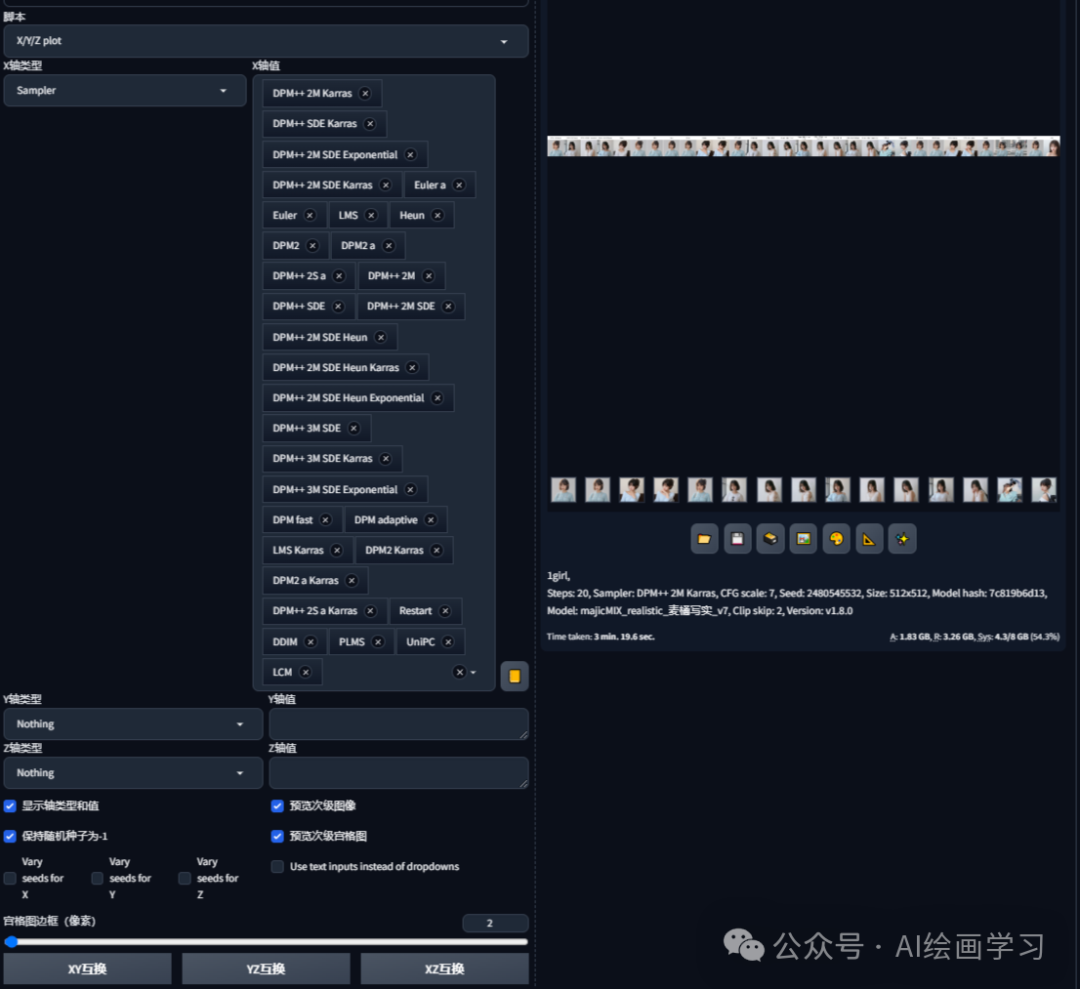Send the image to extras via the ruler icon
The image size is (1080, 989).
click(869, 538)
